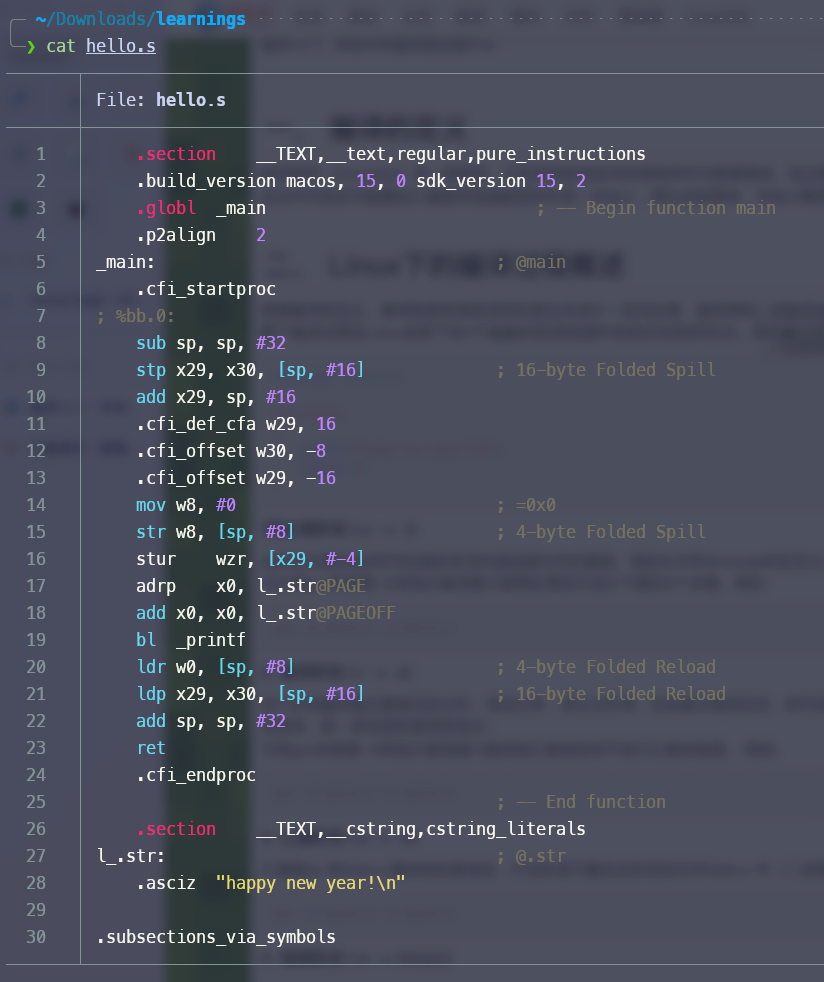Image resolution: width=824 pixels, height=982 pixels.
Task: Click the _main: label on line 5
Action: [126, 262]
